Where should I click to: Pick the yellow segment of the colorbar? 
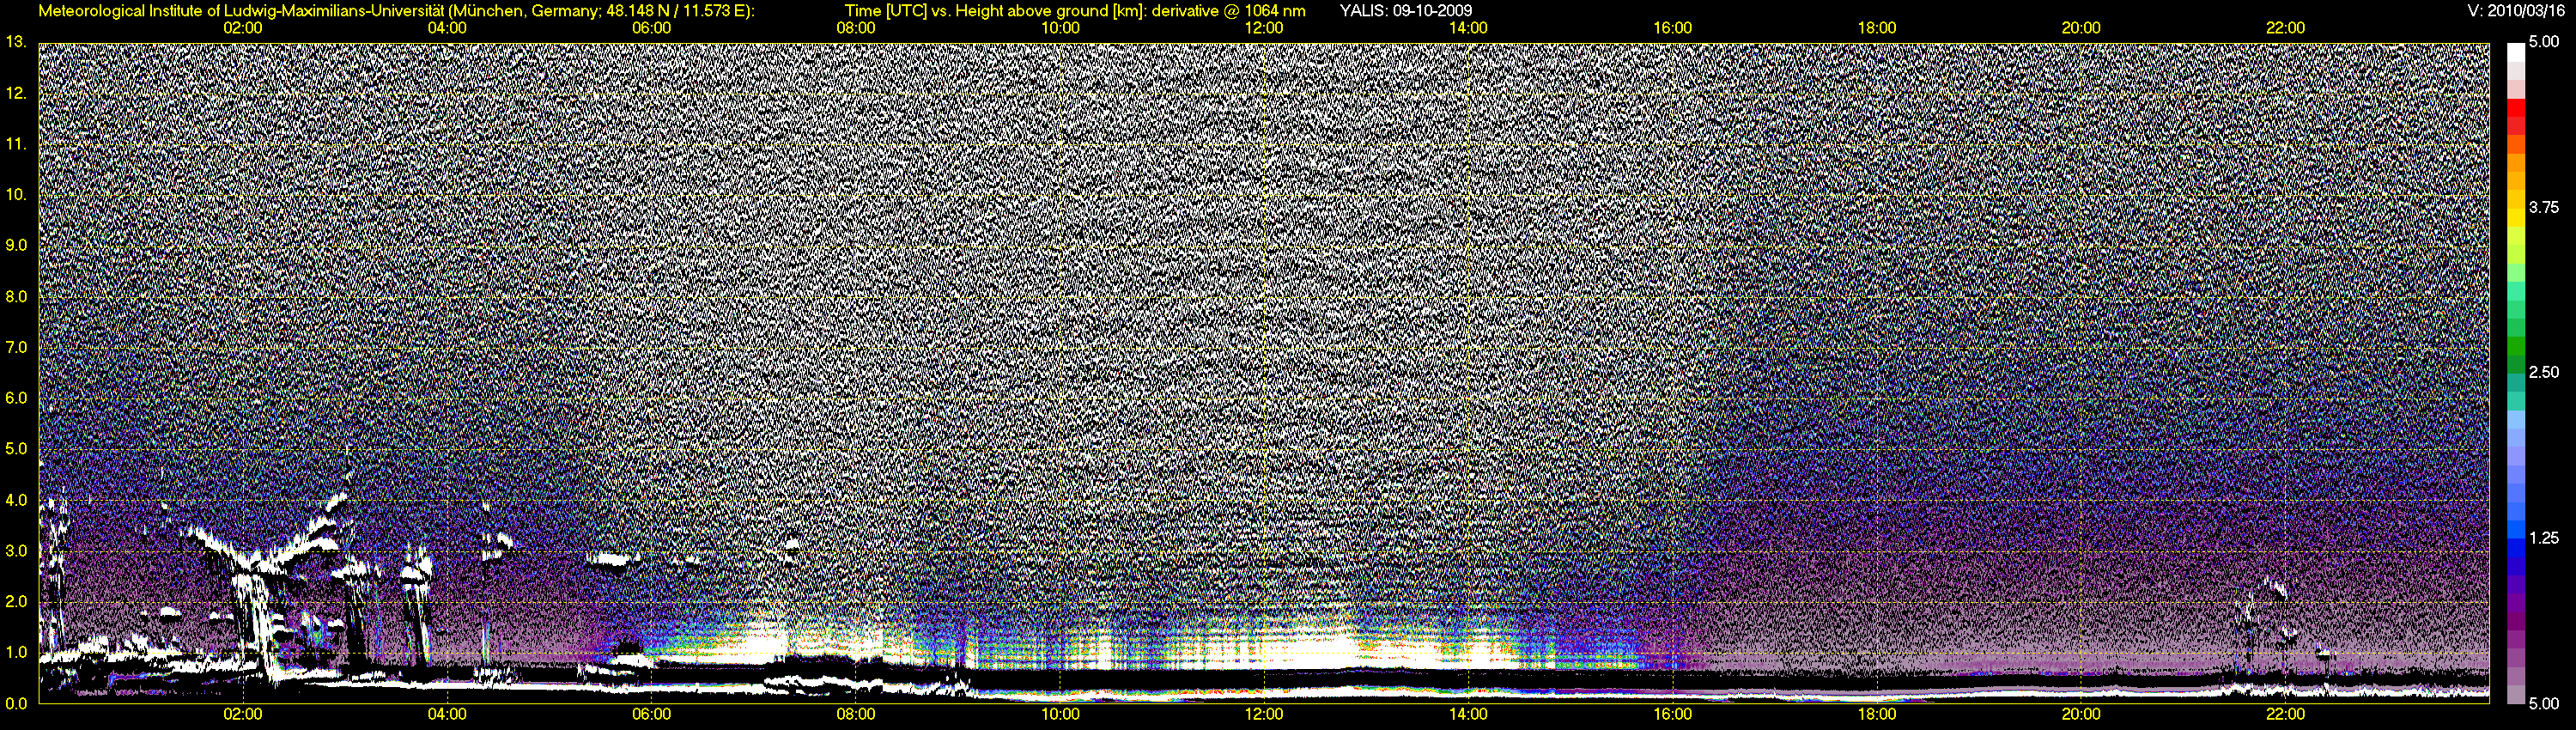(2516, 218)
